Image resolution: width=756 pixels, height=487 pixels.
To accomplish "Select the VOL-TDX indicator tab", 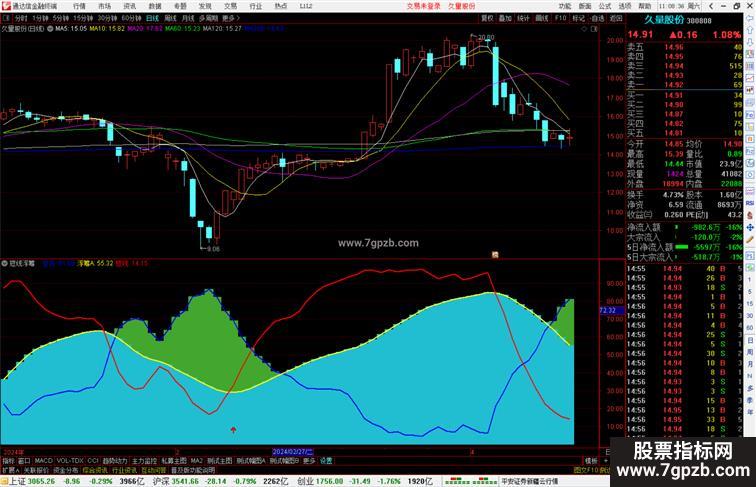I will [x=70, y=461].
